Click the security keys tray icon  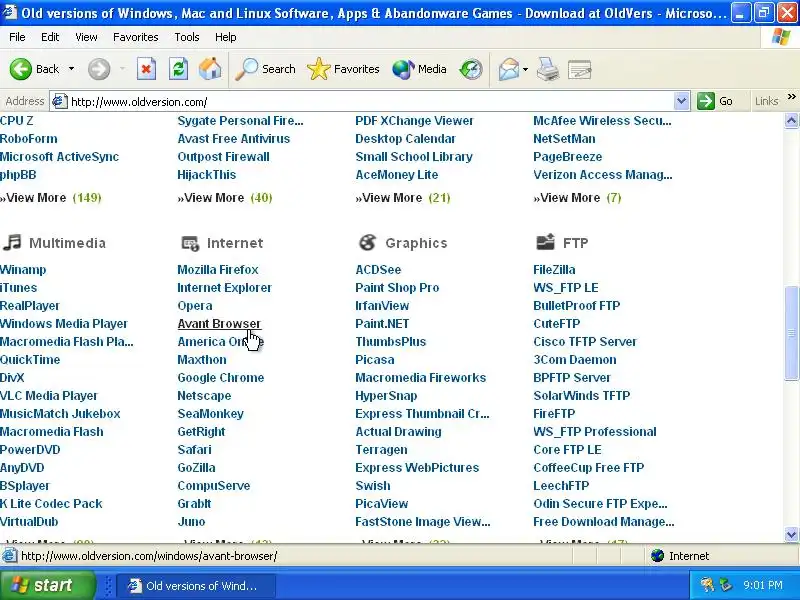[x=707, y=585]
